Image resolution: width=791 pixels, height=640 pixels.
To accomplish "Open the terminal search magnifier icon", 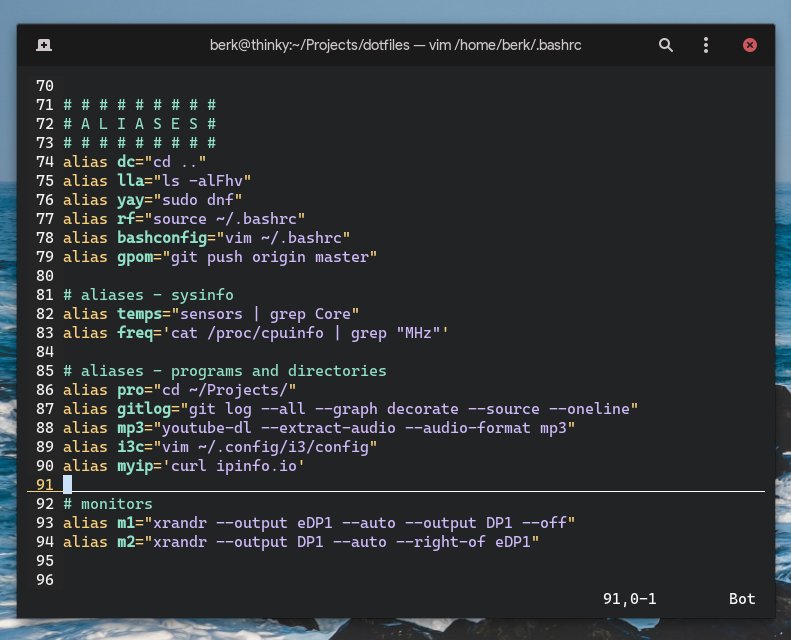I will 666,45.
